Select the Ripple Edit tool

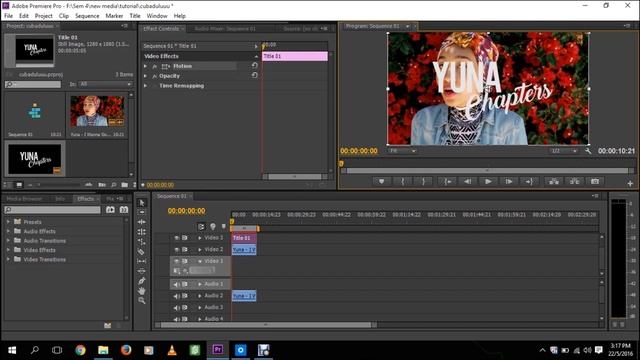(x=142, y=222)
